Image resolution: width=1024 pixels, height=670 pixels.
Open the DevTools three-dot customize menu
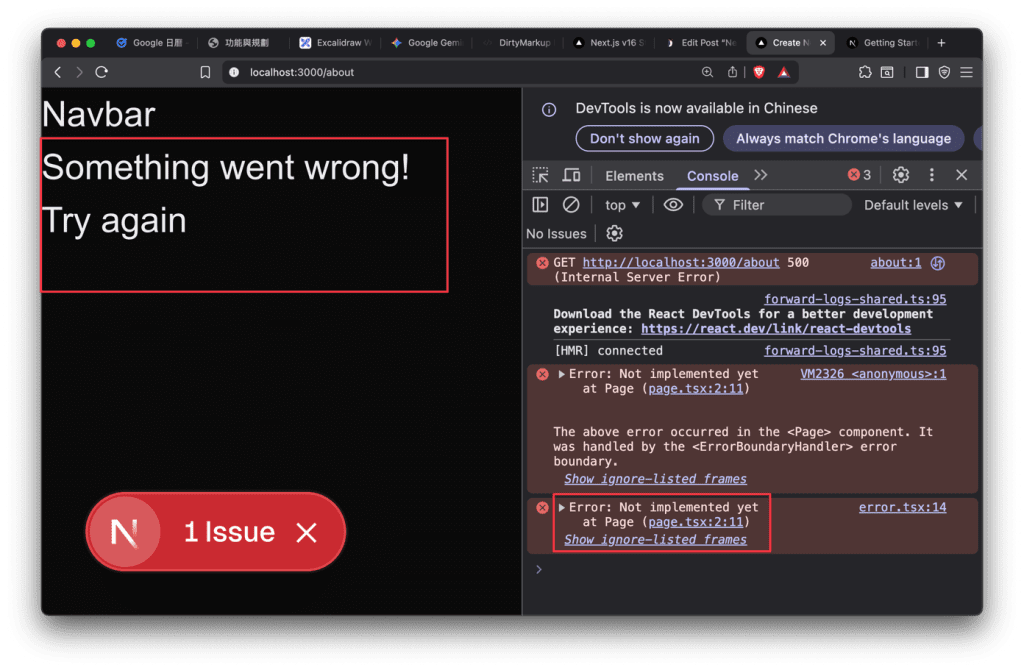[931, 175]
